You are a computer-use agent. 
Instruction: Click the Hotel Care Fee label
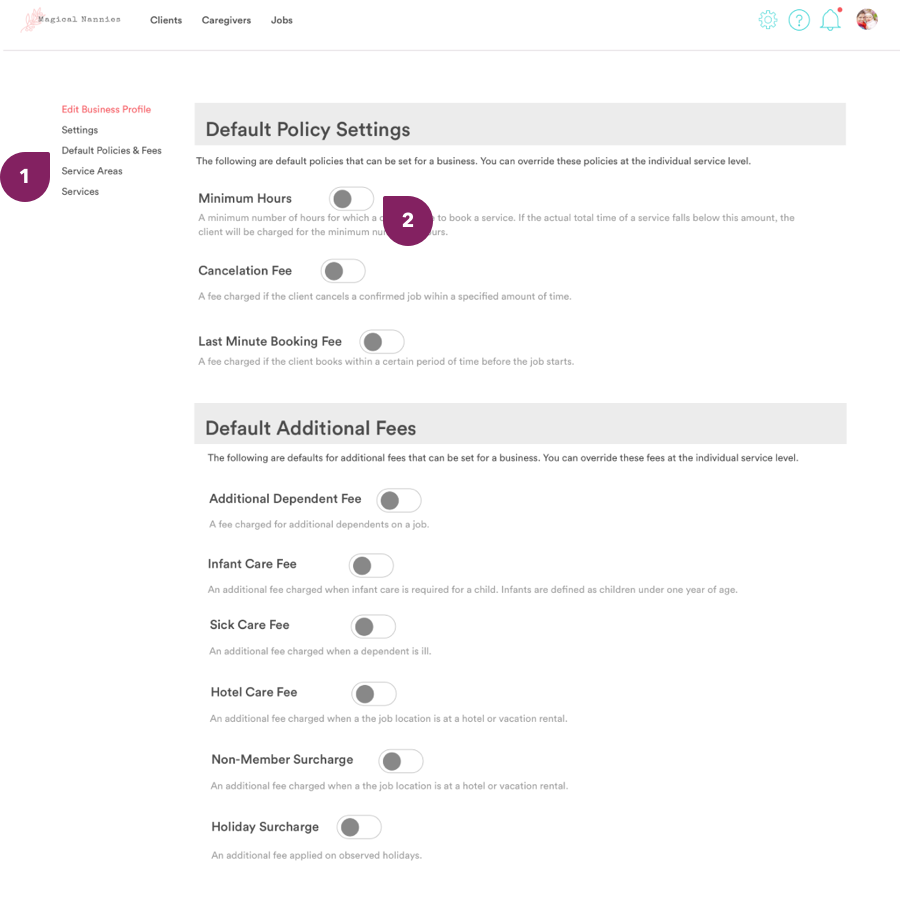[x=254, y=692]
